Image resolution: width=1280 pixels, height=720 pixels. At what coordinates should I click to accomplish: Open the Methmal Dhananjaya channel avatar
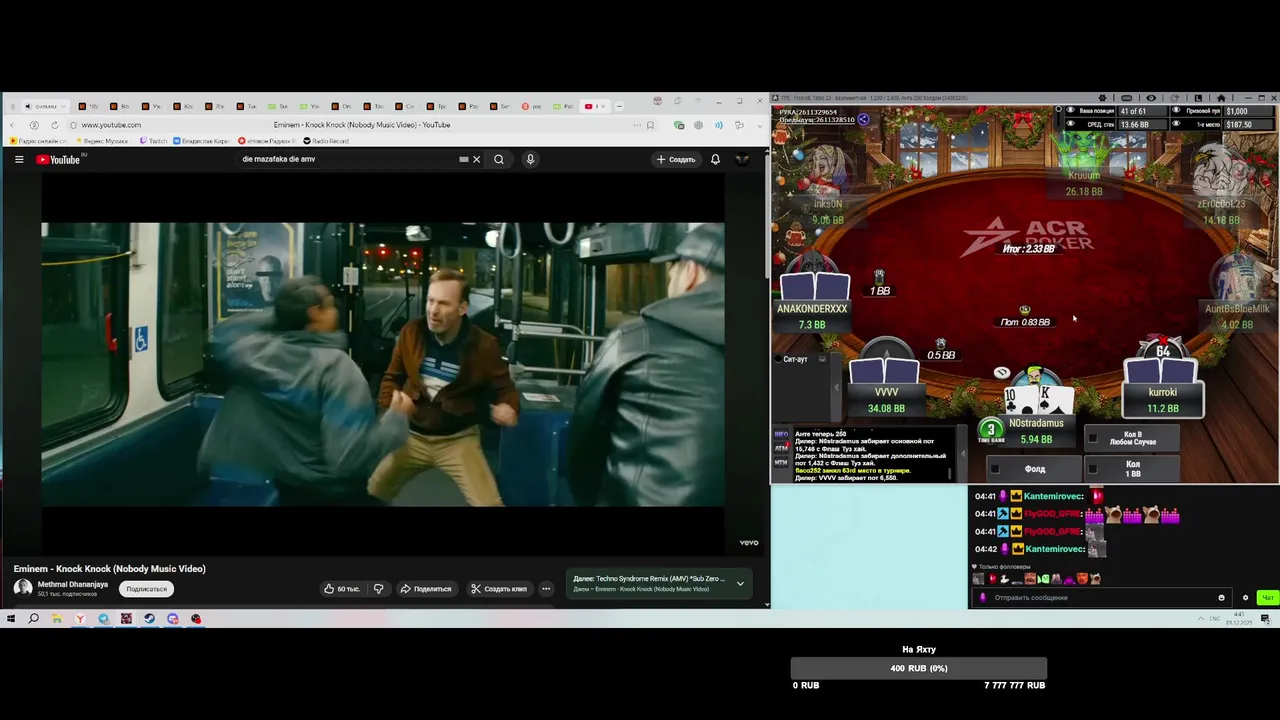(23, 588)
